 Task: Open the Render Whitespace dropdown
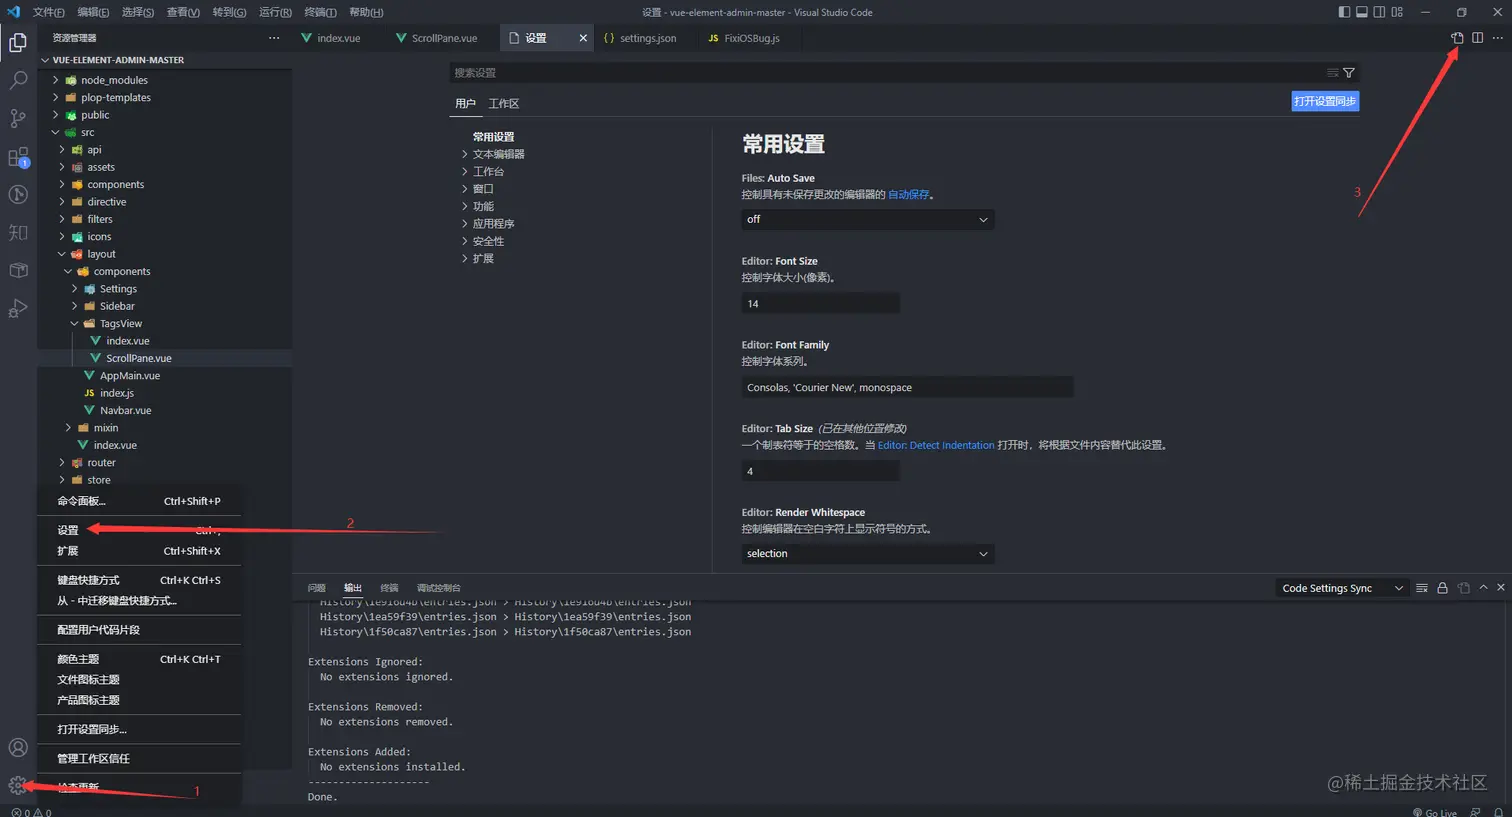pyautogui.click(x=867, y=553)
